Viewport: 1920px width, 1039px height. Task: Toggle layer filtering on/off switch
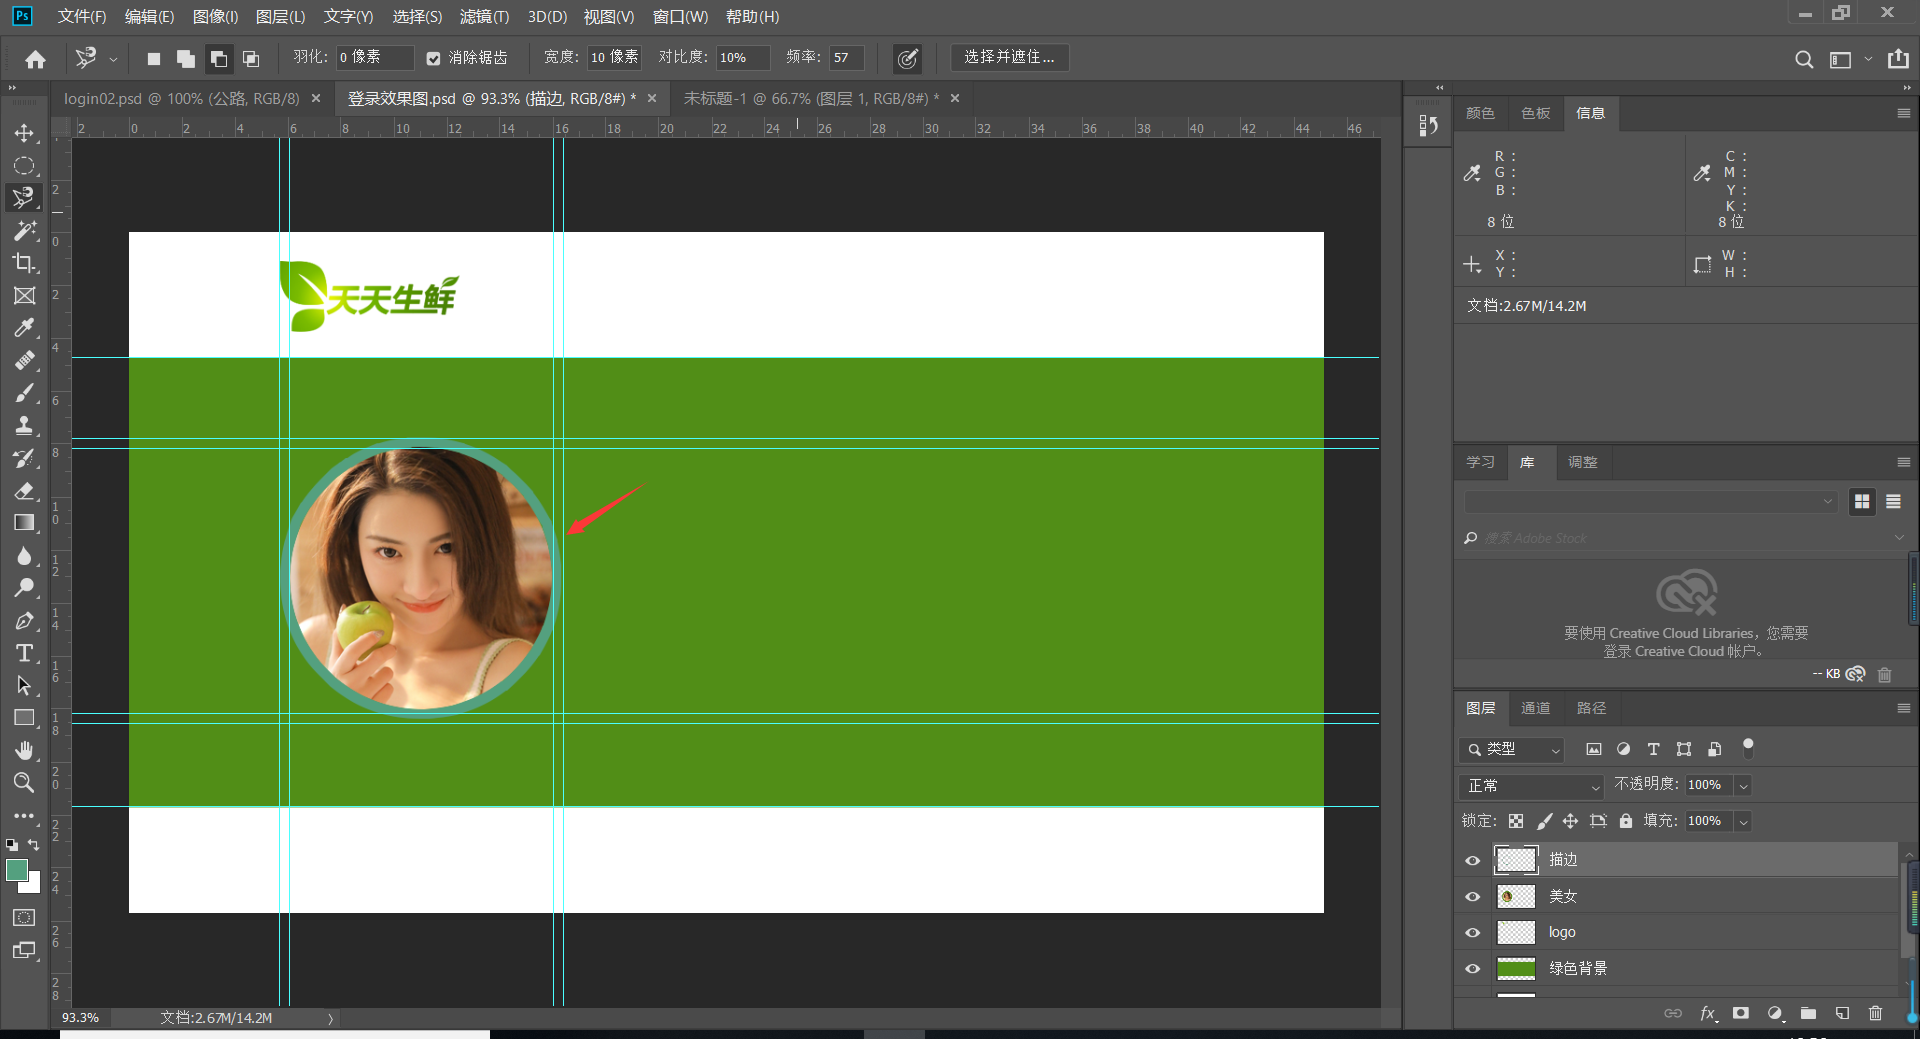pyautogui.click(x=1748, y=747)
